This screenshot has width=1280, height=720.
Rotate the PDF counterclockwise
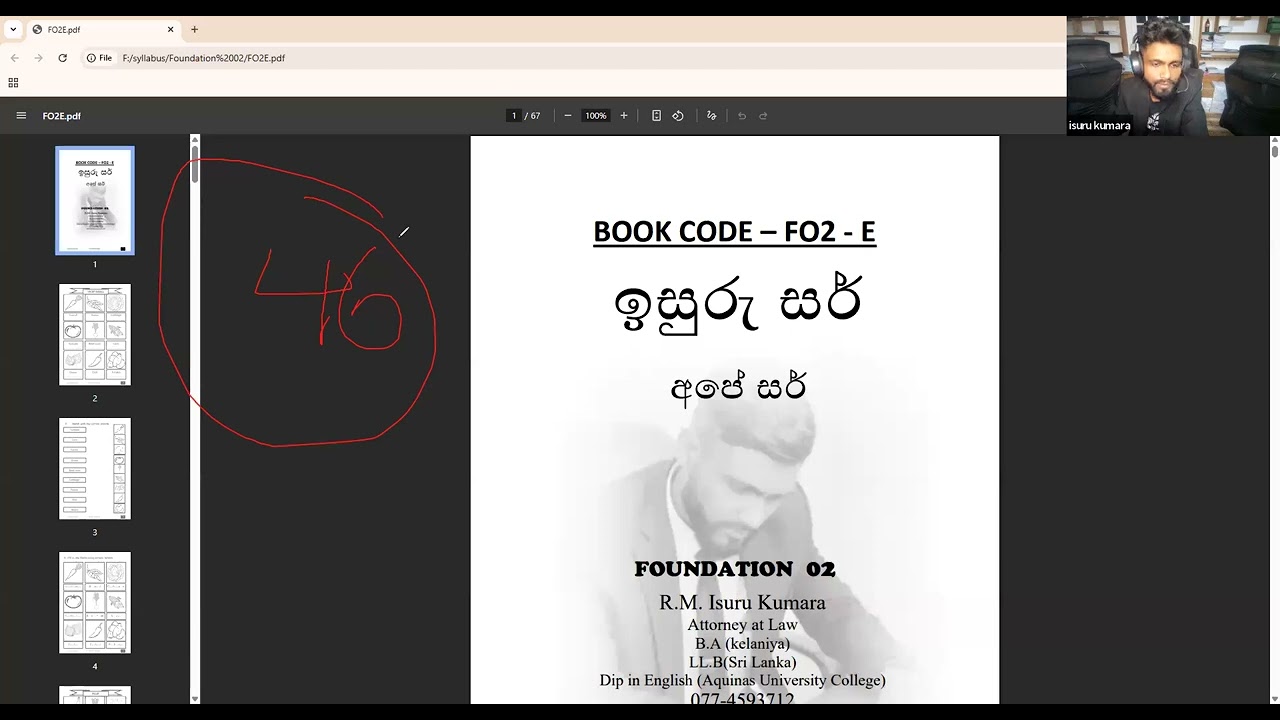click(678, 116)
